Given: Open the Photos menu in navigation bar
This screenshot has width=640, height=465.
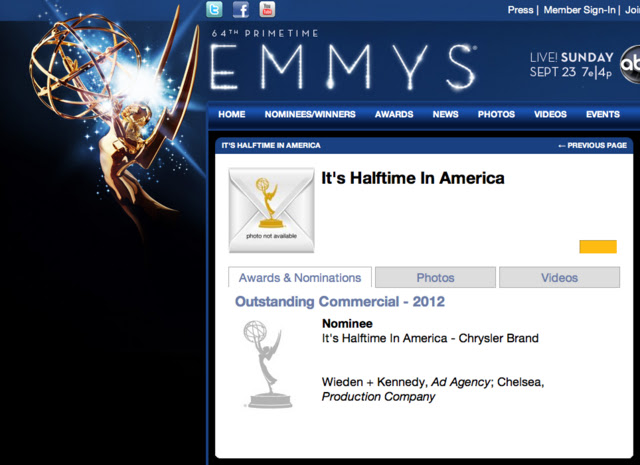Looking at the screenshot, I should click(x=496, y=114).
